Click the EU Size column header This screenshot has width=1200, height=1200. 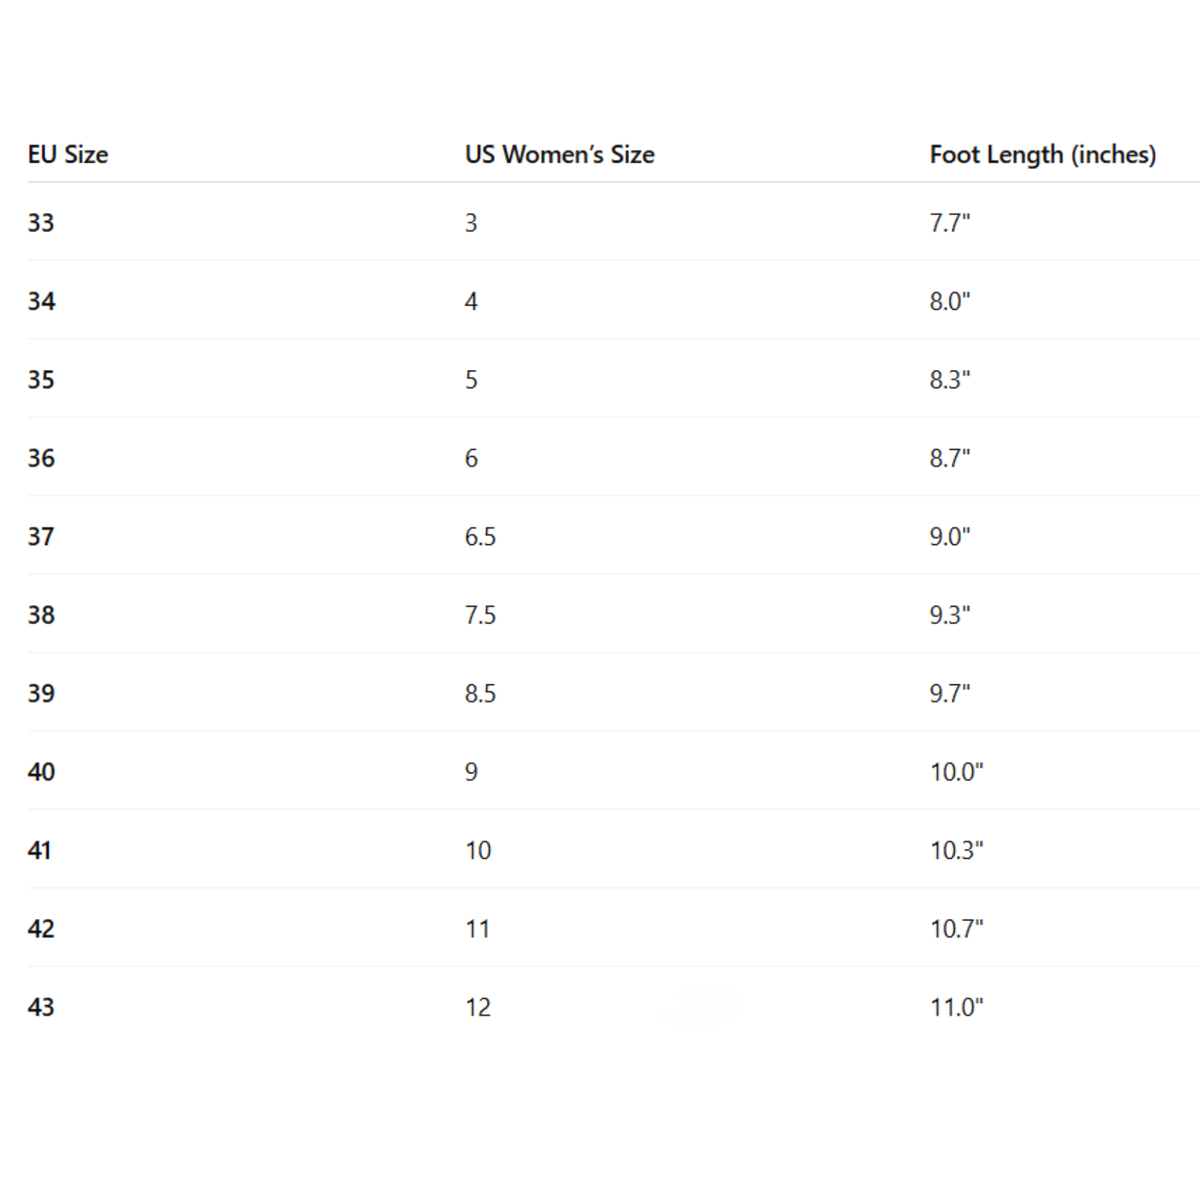click(68, 155)
